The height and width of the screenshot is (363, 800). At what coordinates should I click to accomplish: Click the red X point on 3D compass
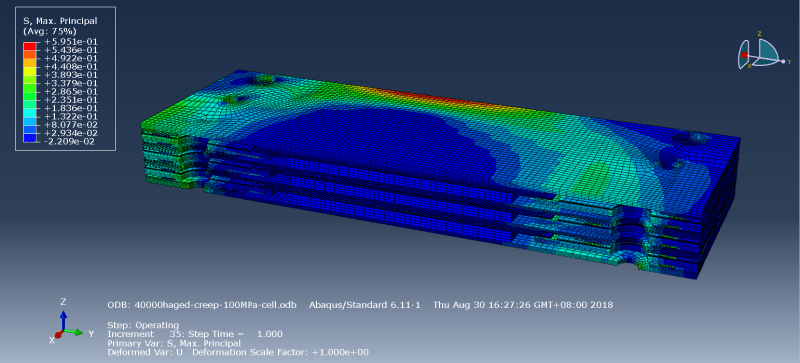(744, 55)
